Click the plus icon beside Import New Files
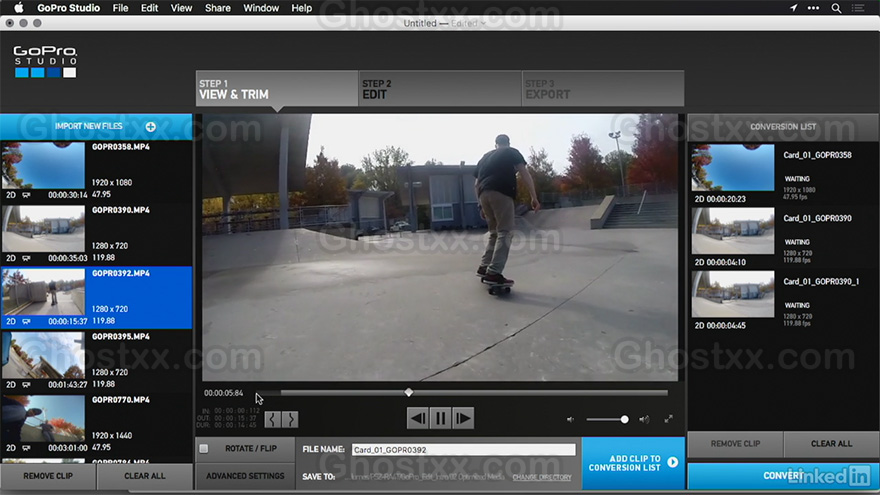The width and height of the screenshot is (880, 495). 150,127
